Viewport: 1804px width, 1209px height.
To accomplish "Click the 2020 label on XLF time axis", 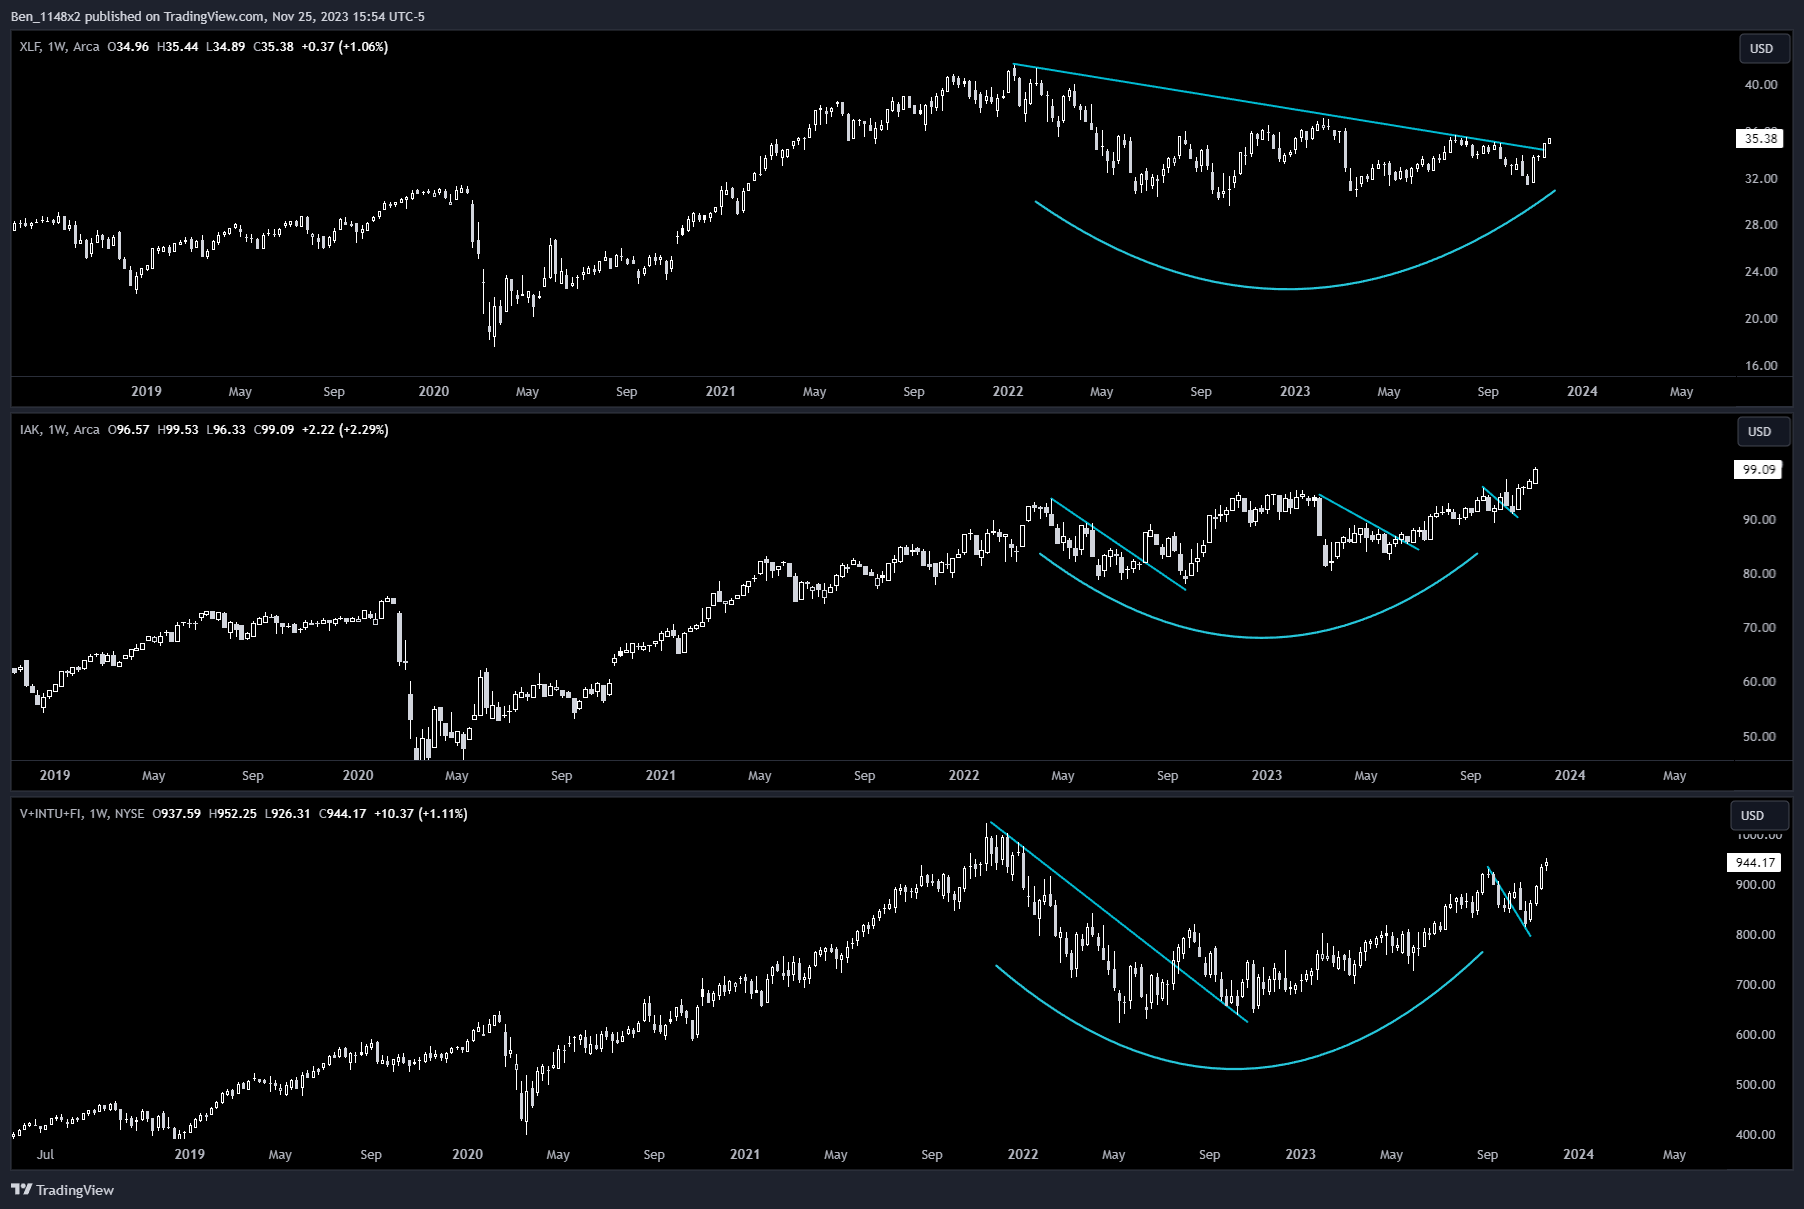I will [x=433, y=392].
